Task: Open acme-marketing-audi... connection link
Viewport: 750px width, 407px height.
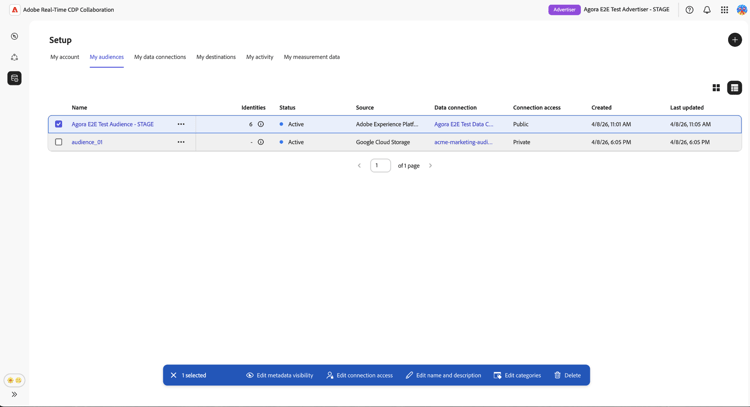Action: click(x=463, y=142)
